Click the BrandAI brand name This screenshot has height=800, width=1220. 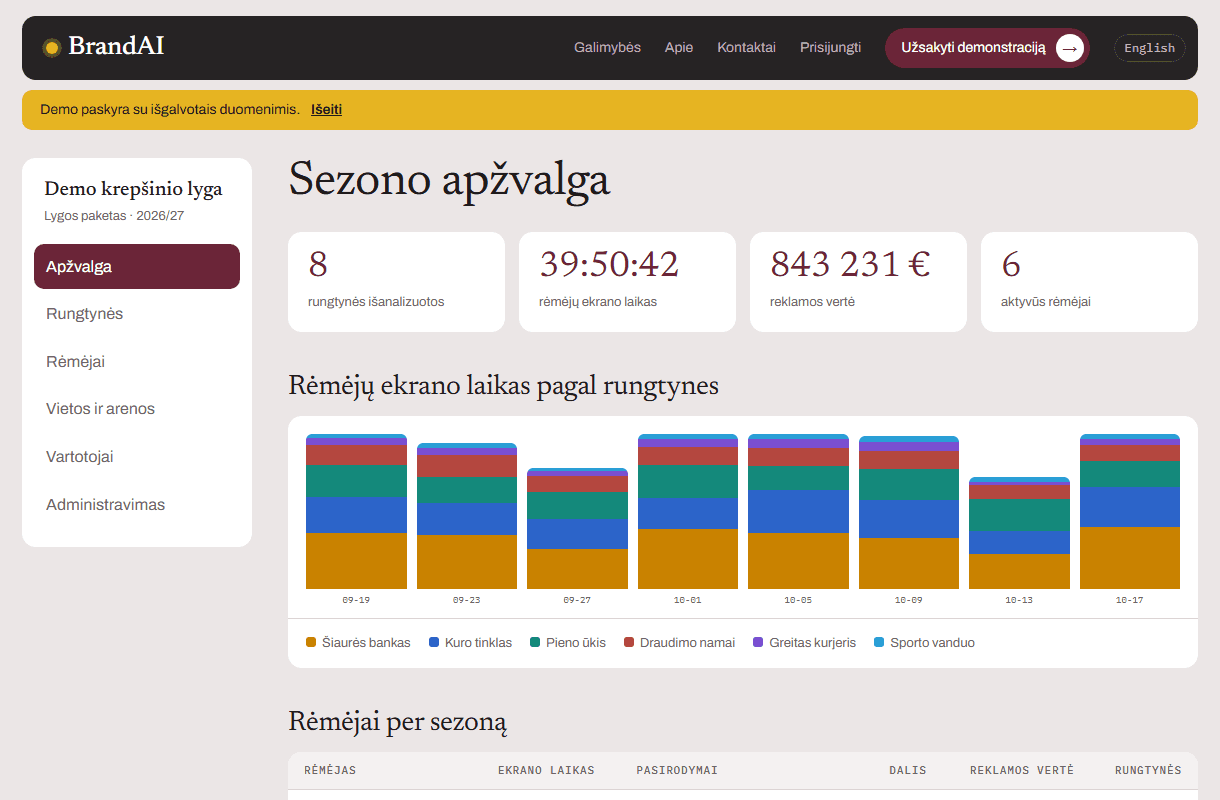pyautogui.click(x=116, y=46)
